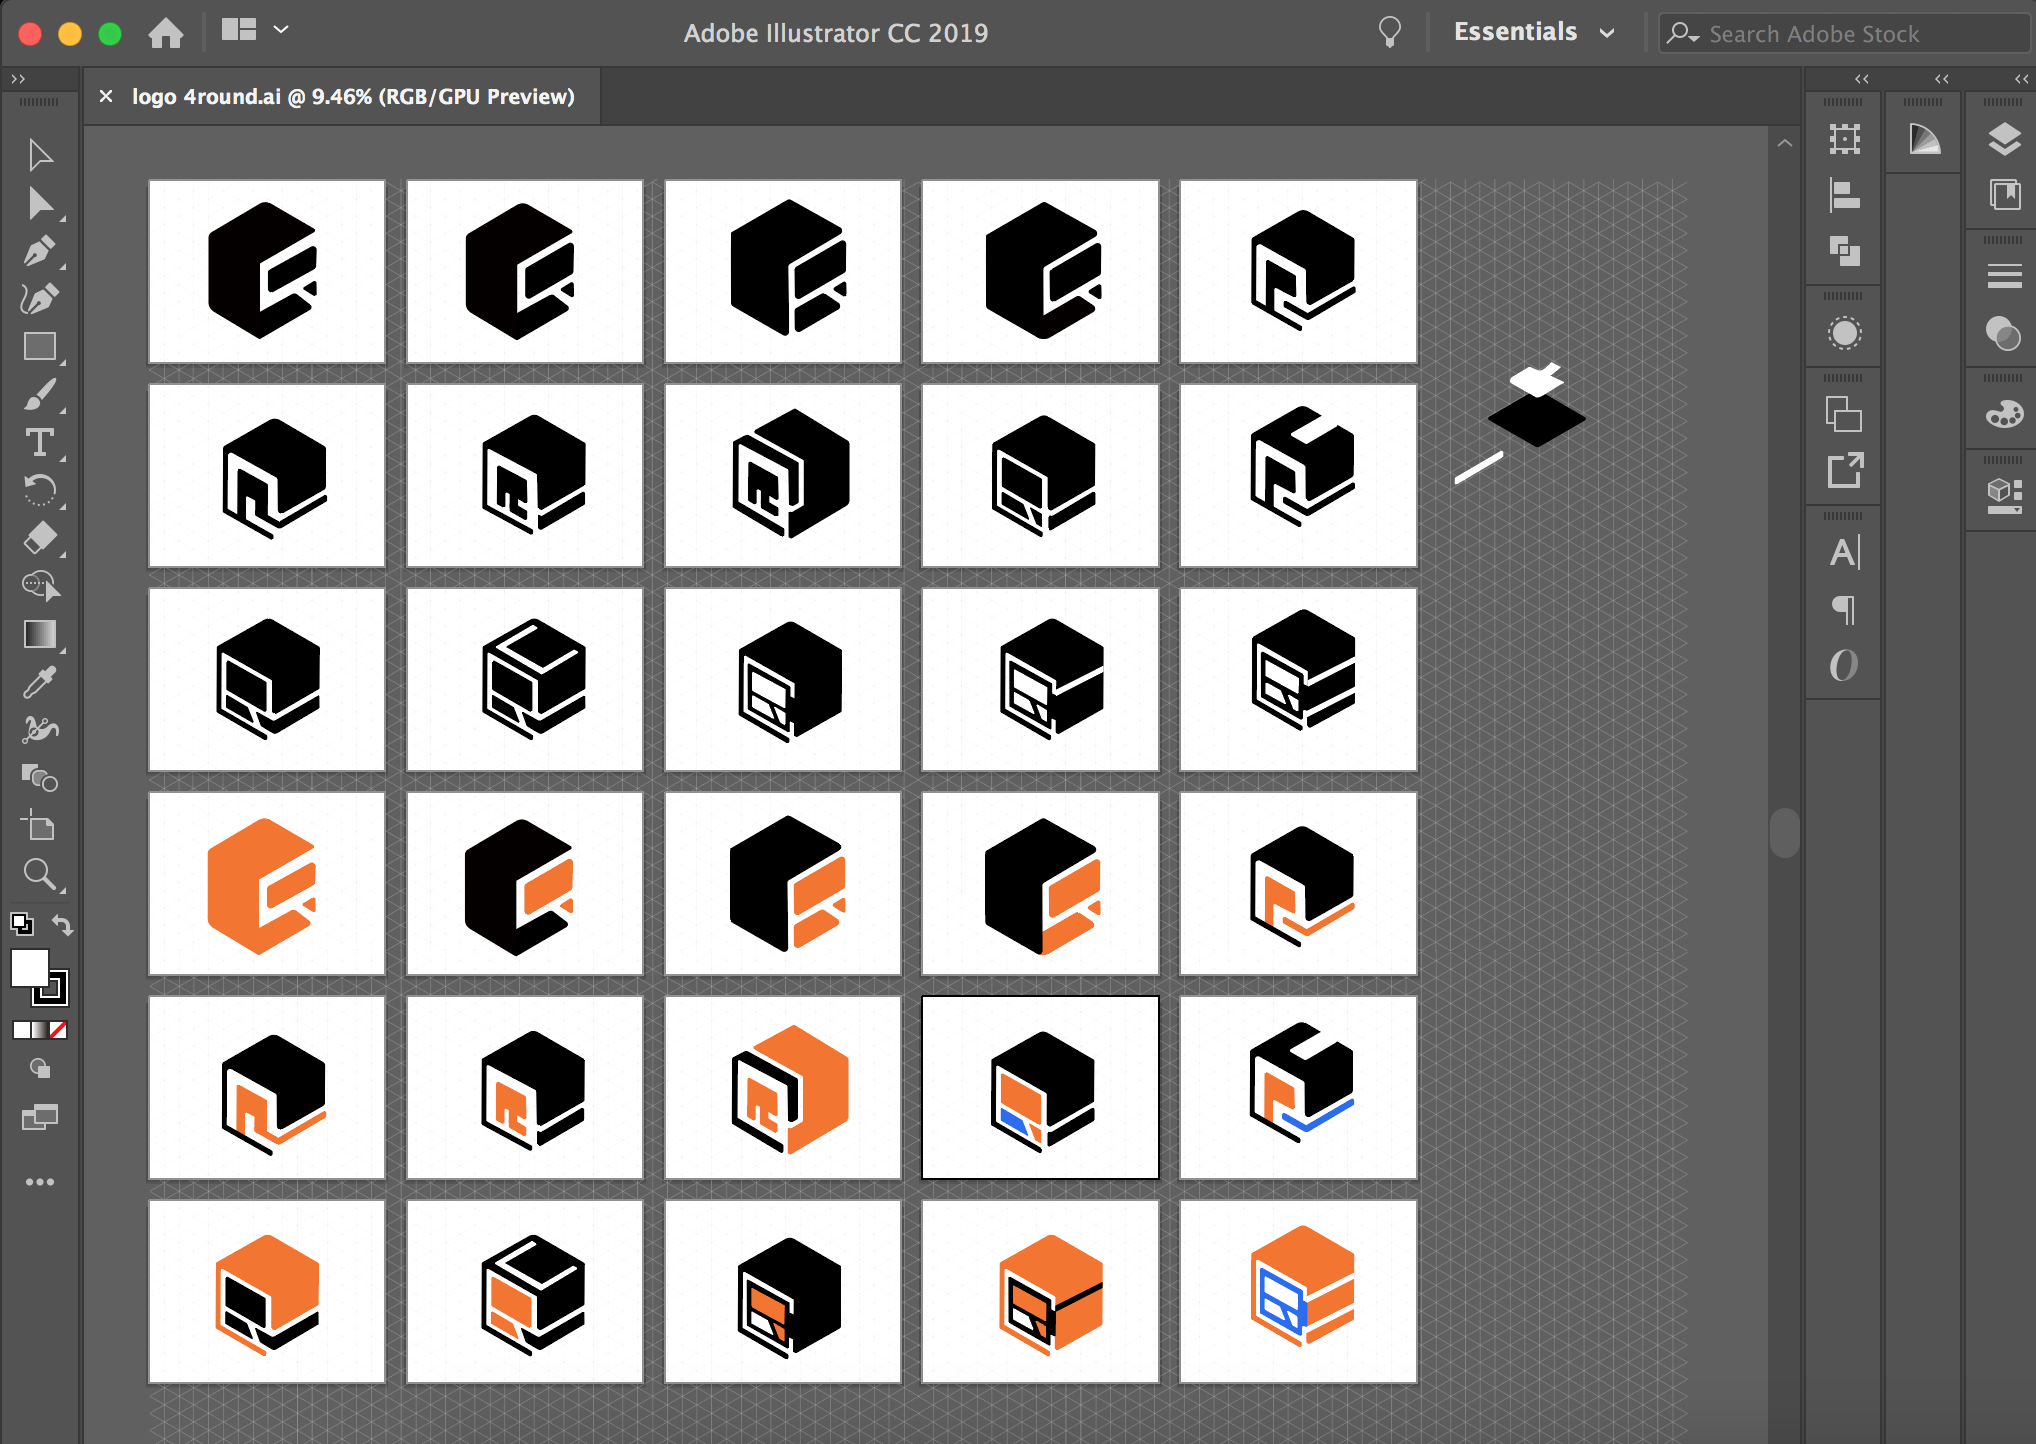Open the Layers panel icon
Viewport: 2036px width, 1444px height.
coord(2004,139)
